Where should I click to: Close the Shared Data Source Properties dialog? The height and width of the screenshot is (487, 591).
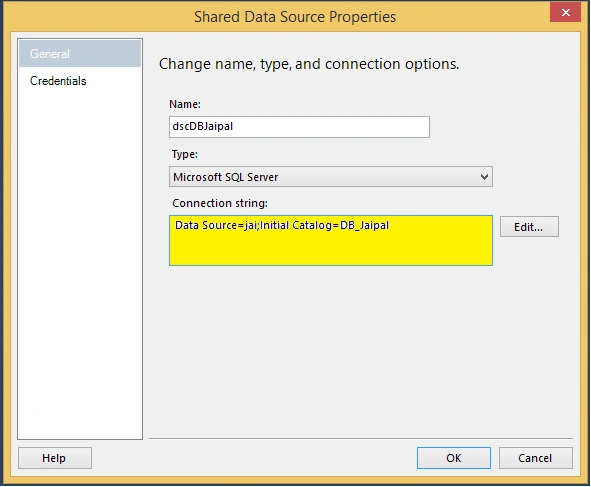point(565,12)
